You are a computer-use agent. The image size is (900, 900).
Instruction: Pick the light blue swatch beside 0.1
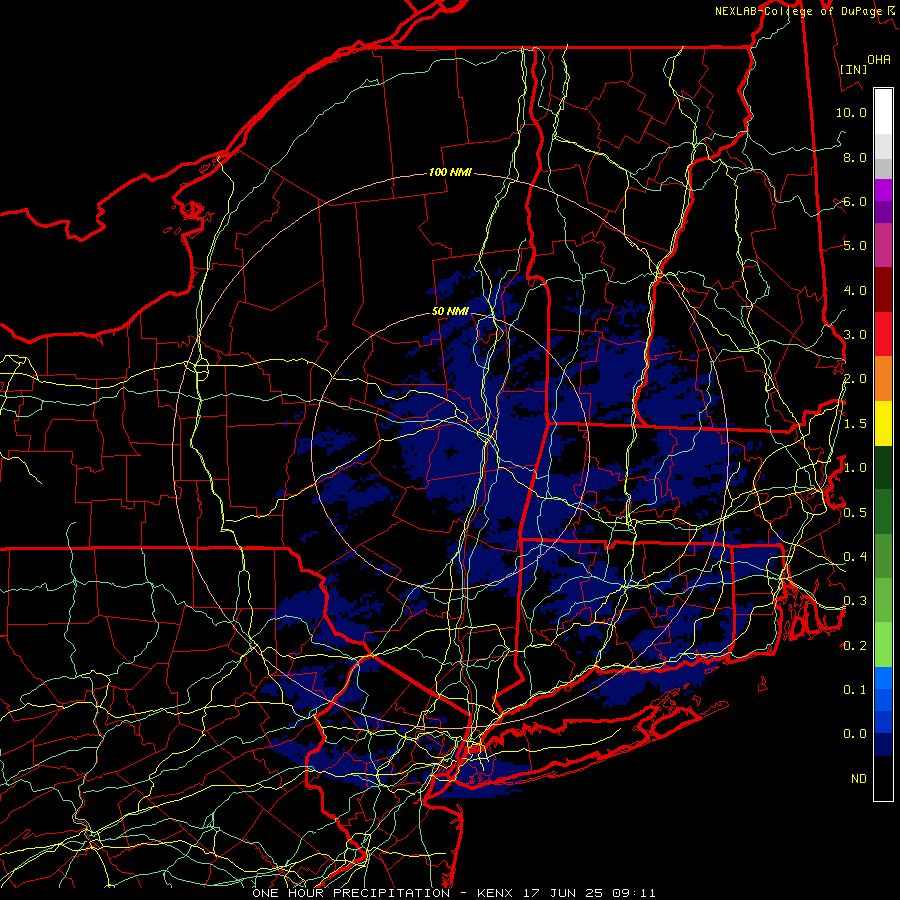(883, 678)
